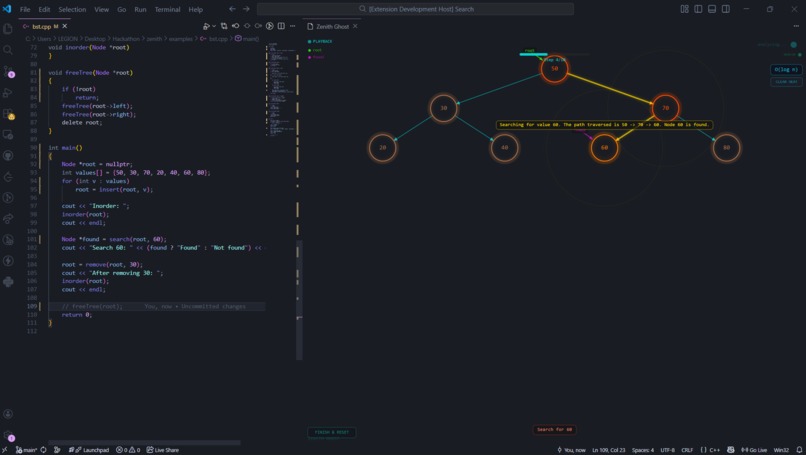Select Win32 configuration in status bar
Image resolution: width=806 pixels, height=455 pixels.
tap(781, 450)
